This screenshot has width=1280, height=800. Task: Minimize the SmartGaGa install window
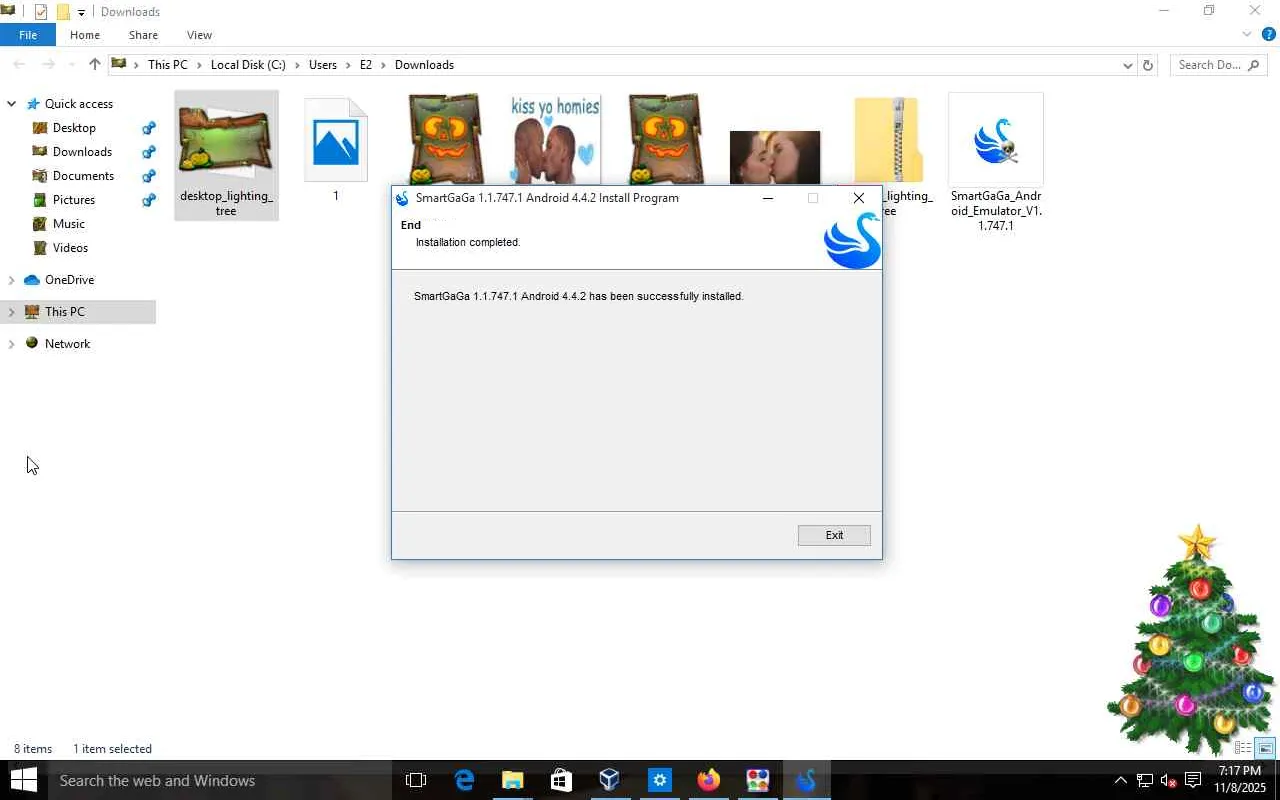coord(767,198)
